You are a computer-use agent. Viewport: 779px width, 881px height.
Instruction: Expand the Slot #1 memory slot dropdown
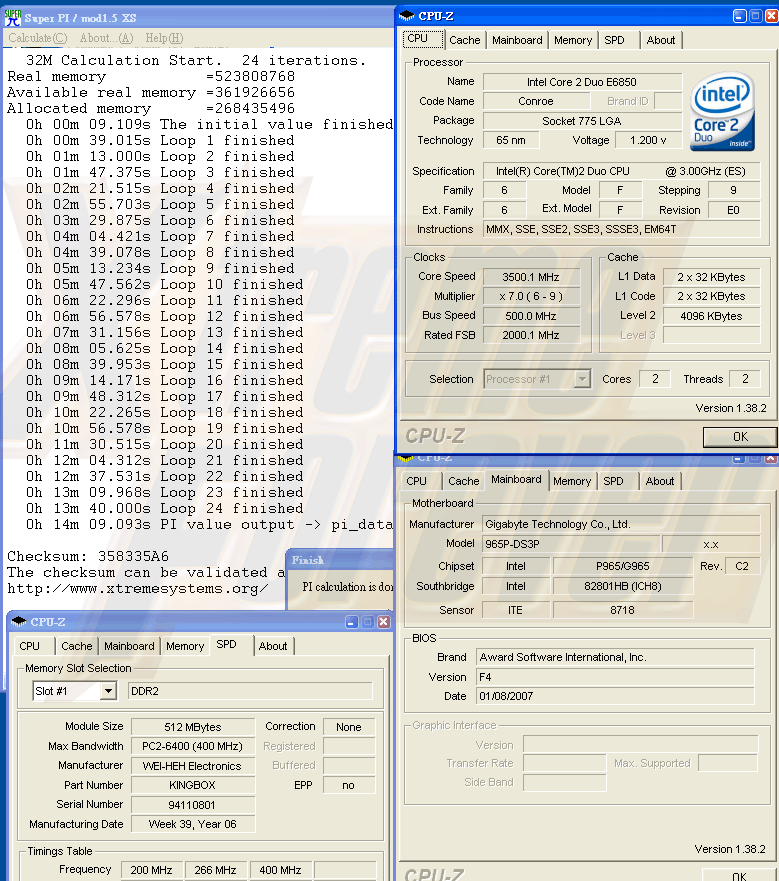(x=108, y=691)
